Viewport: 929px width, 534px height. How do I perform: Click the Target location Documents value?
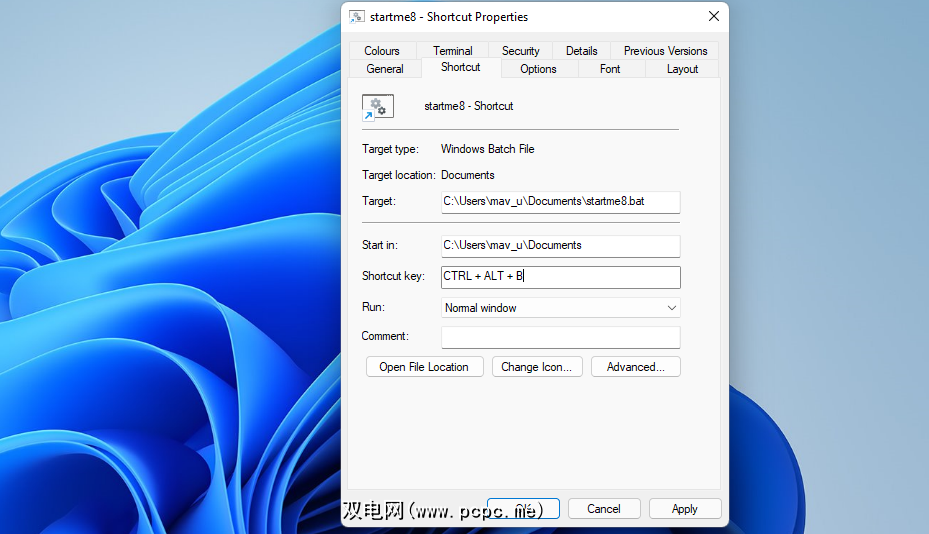467,175
